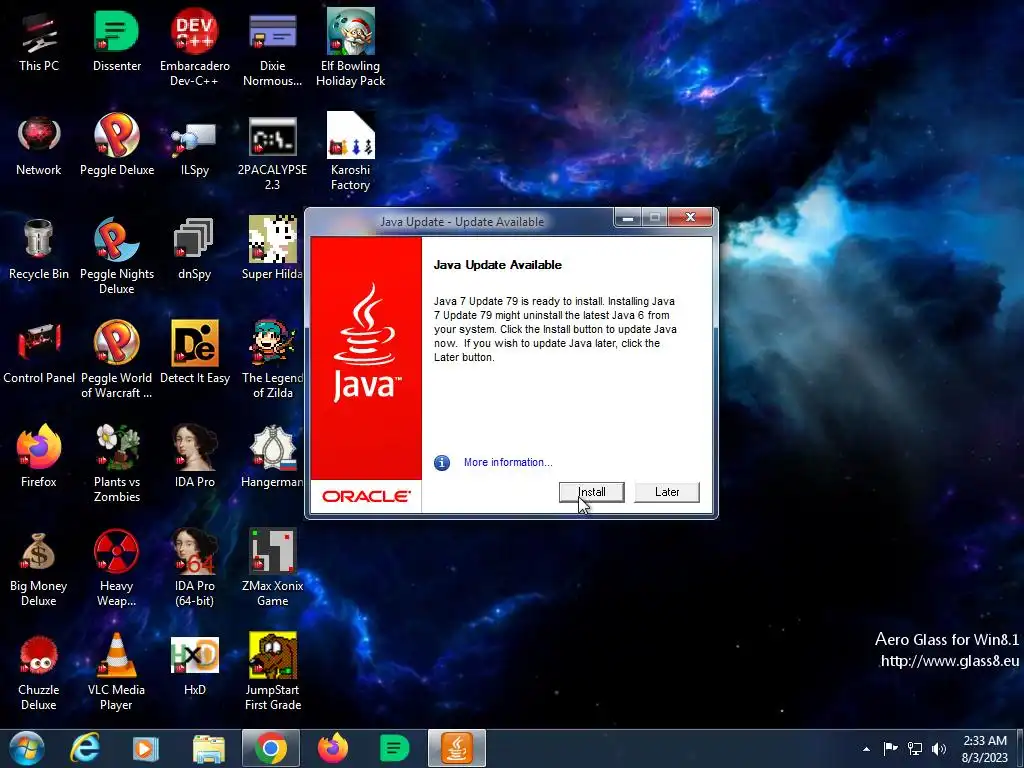Minimize the Java Update dialog
The width and height of the screenshot is (1024, 768).
coord(628,217)
